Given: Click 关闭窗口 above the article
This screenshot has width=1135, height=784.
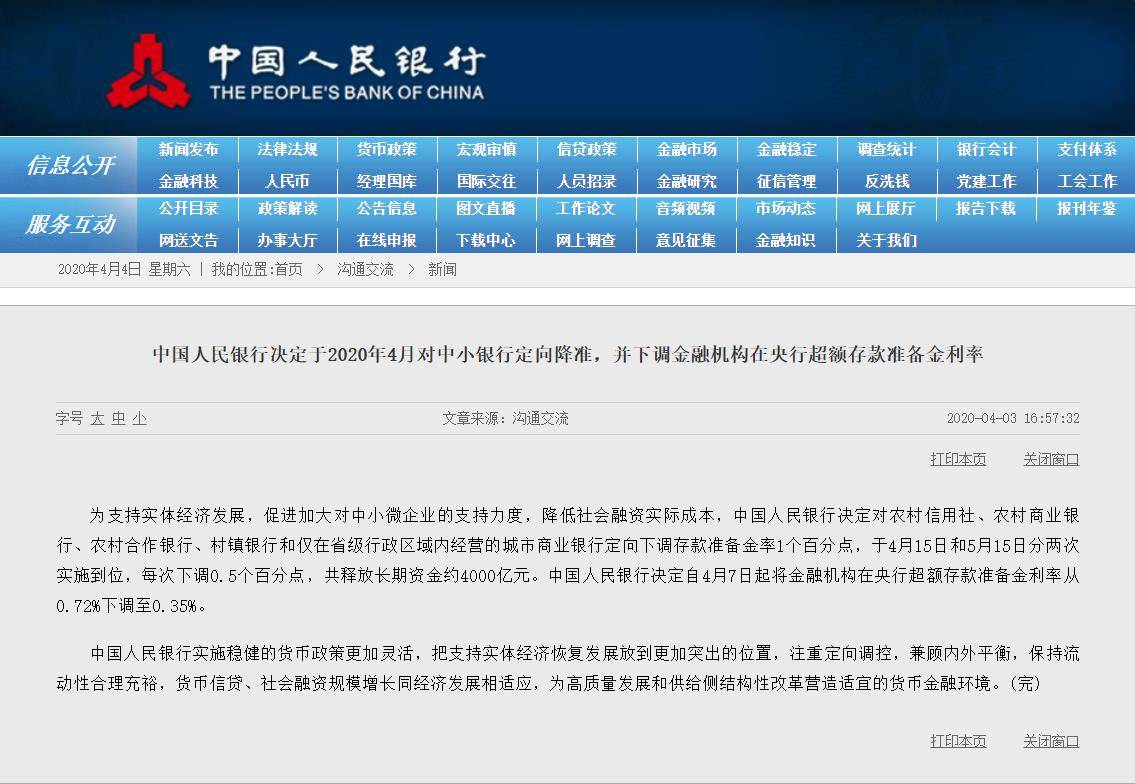Looking at the screenshot, I should click(1051, 459).
